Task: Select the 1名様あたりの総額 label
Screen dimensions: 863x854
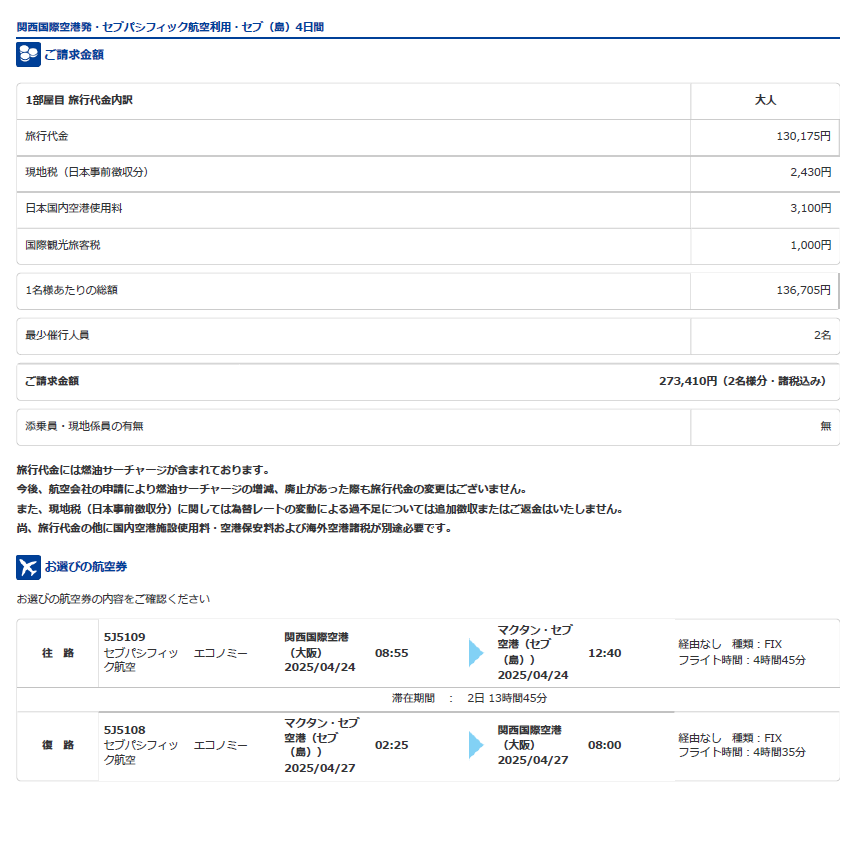Action: point(72,290)
